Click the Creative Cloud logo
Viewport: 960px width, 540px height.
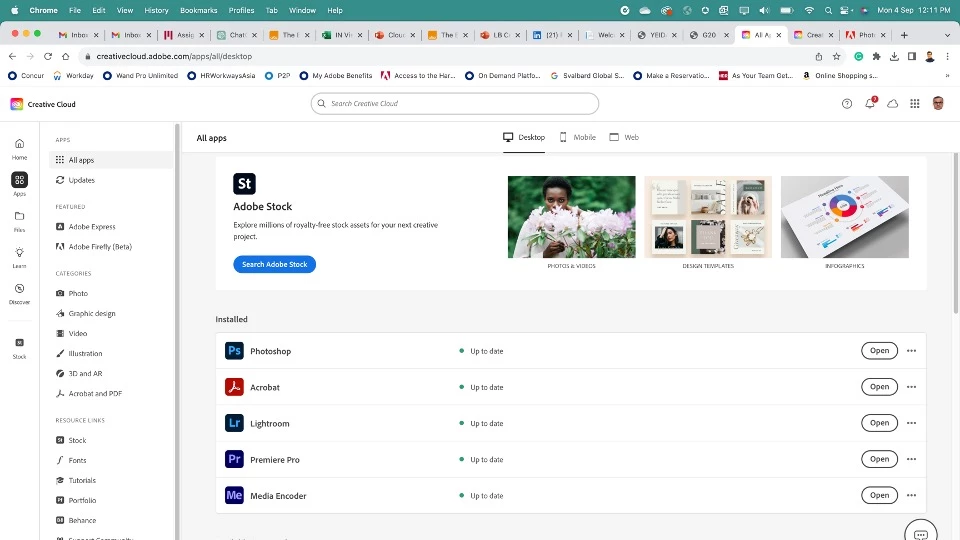17,104
